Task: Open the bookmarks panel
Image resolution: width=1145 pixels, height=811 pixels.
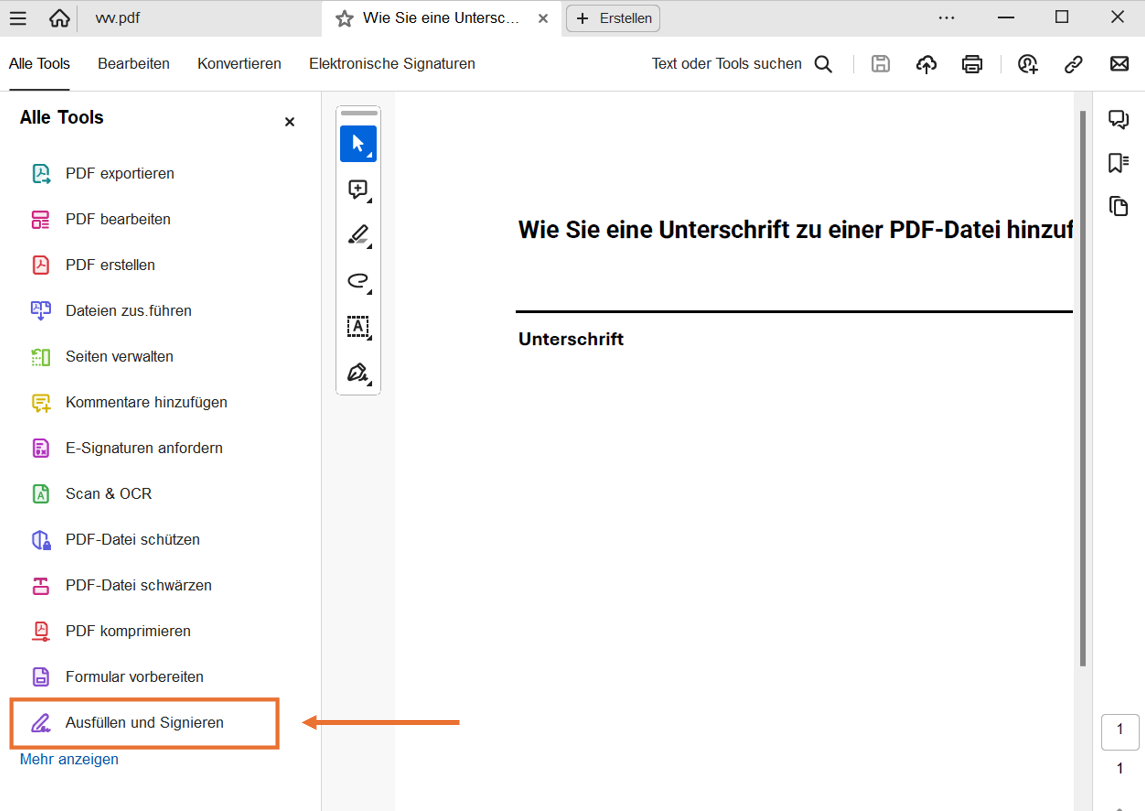Action: pos(1118,162)
